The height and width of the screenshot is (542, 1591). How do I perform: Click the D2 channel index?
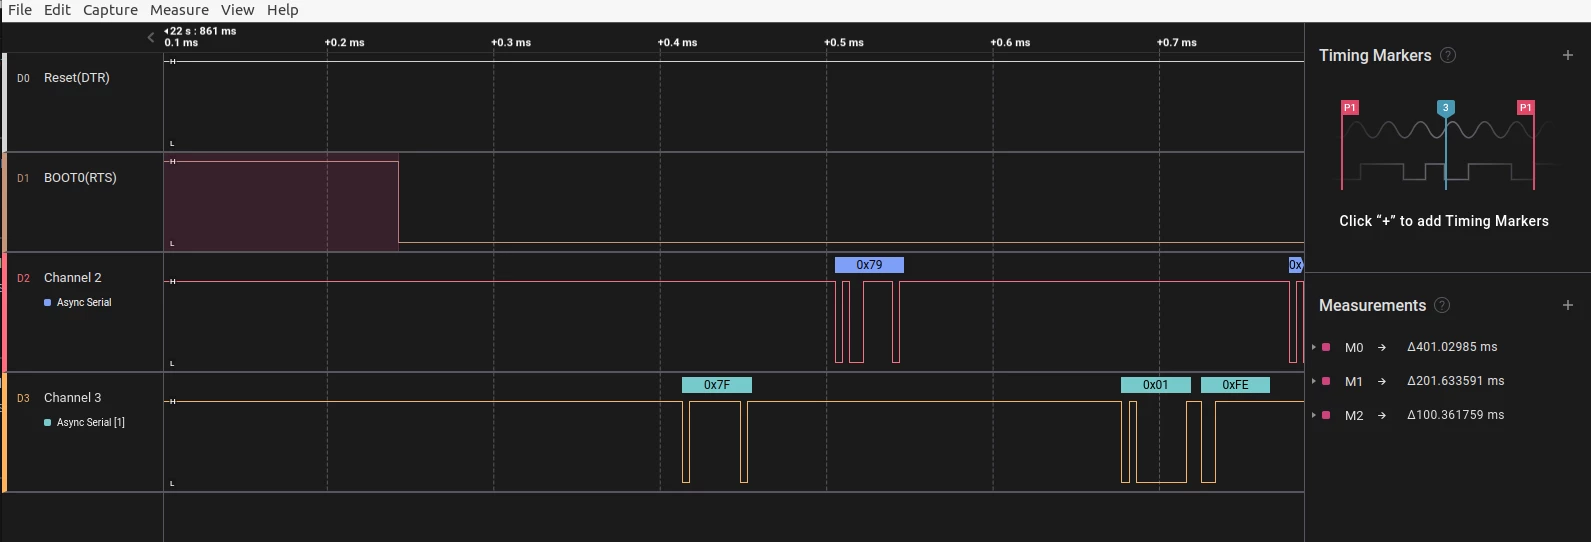pyautogui.click(x=23, y=278)
